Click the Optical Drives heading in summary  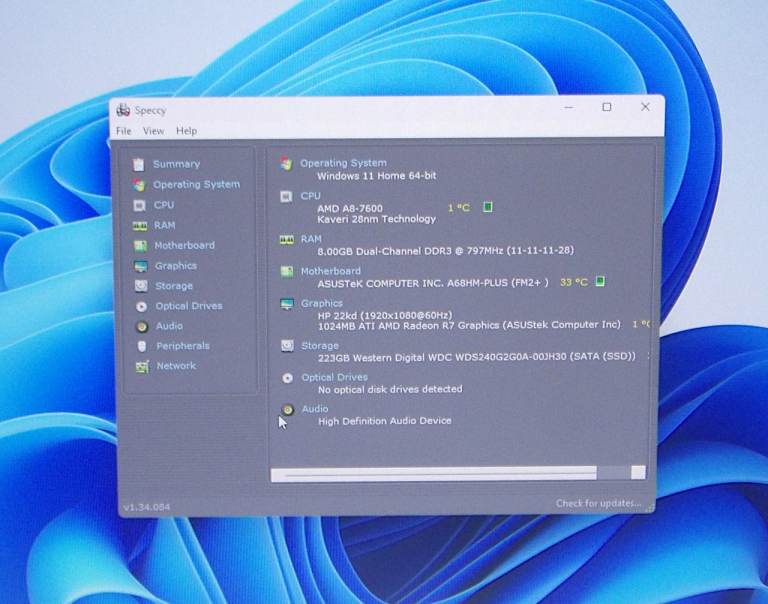tap(335, 377)
